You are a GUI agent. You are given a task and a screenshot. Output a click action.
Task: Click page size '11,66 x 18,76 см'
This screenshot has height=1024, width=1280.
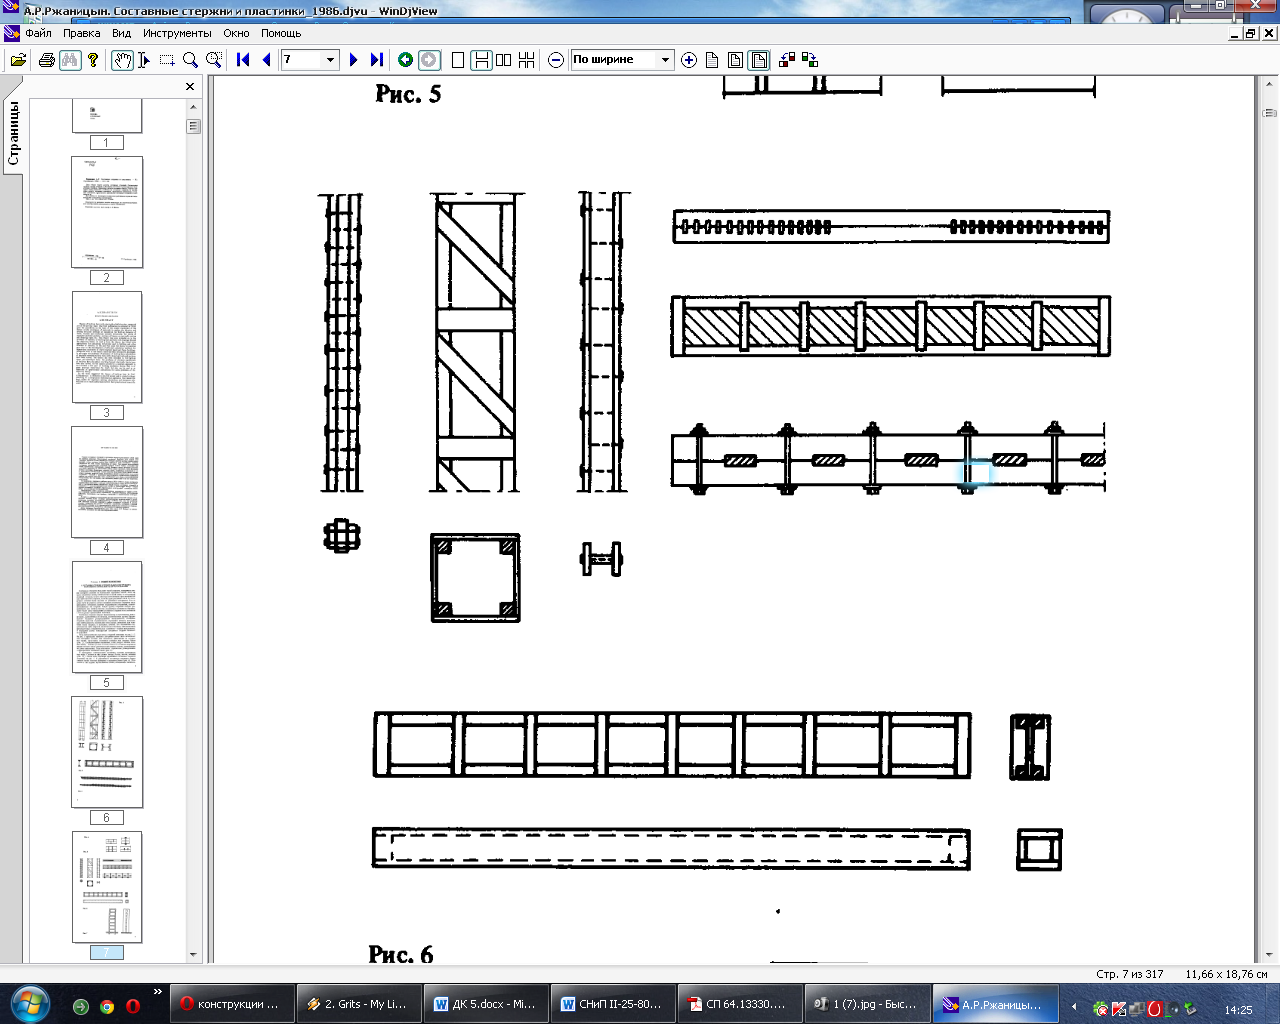coord(1226,974)
